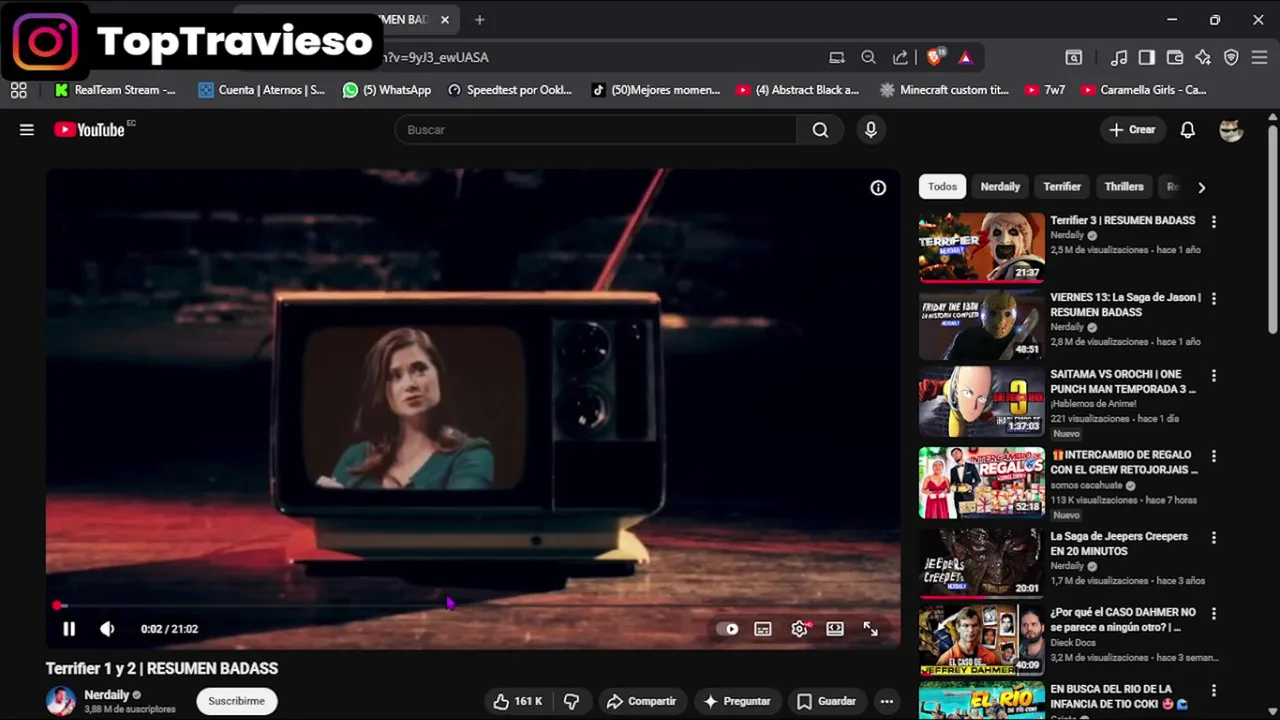Viewport: 1280px width, 720px height.
Task: Select the Nerdaily filter chip
Action: [1000, 187]
